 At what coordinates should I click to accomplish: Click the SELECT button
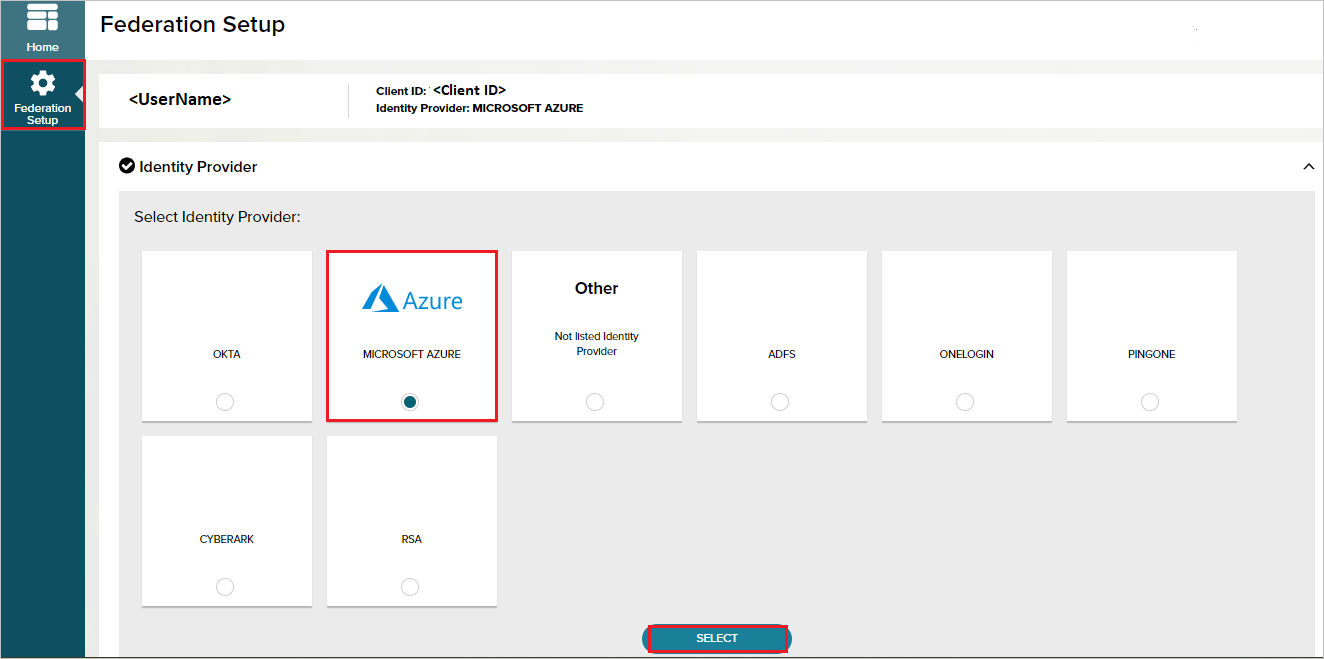tap(717, 638)
